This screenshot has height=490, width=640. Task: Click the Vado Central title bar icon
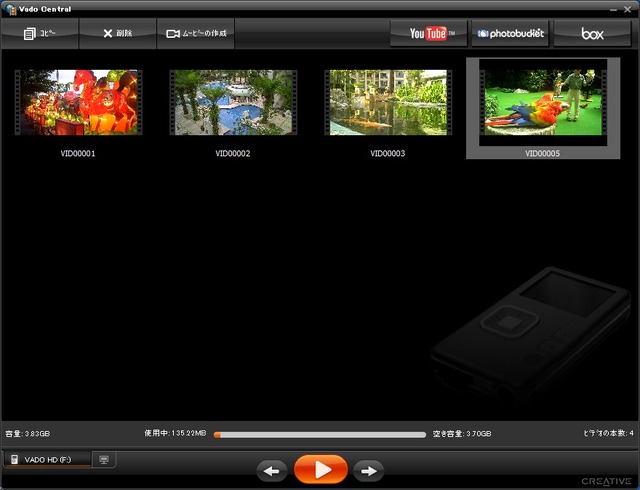tap(9, 8)
